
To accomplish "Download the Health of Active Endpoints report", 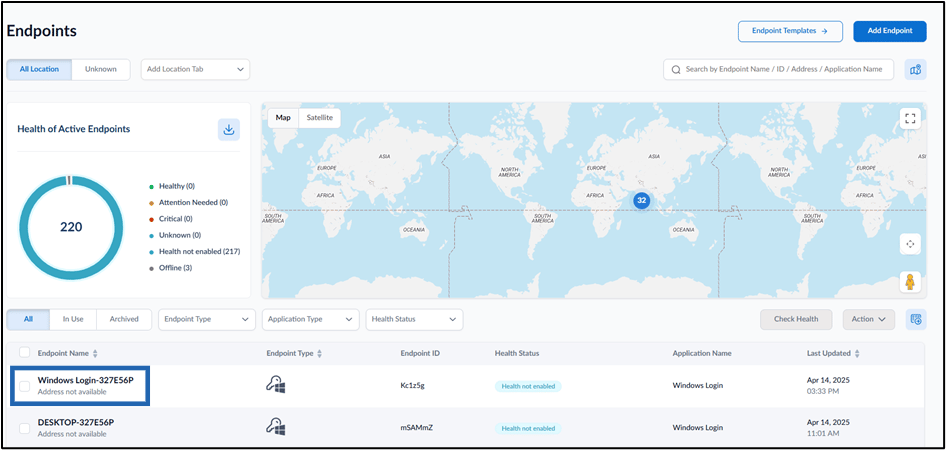I will pyautogui.click(x=229, y=130).
